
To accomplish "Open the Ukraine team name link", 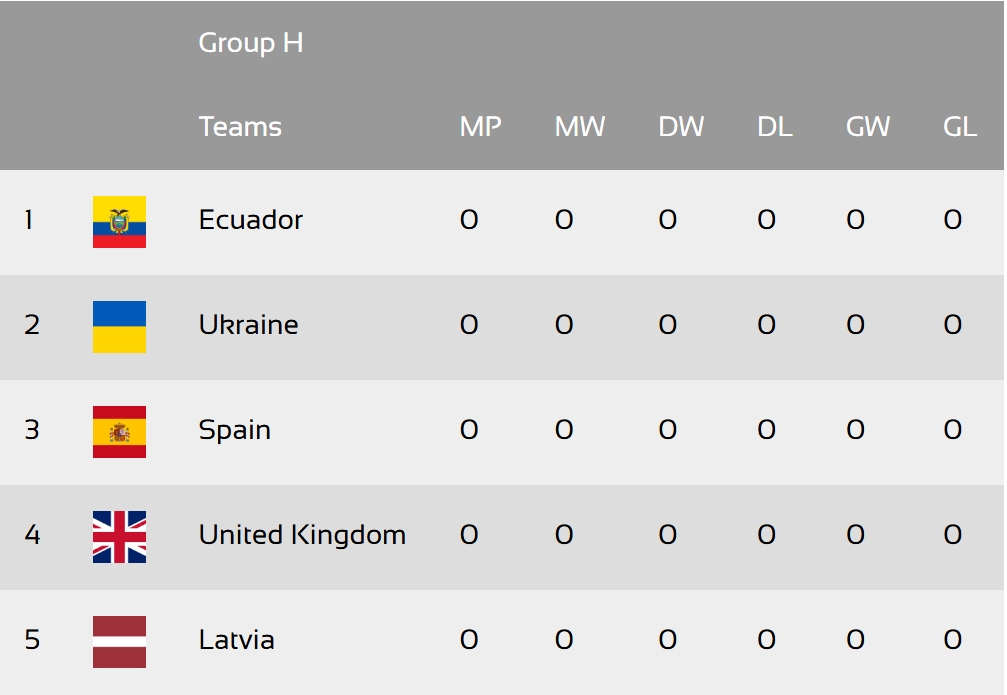I will (x=249, y=324).
